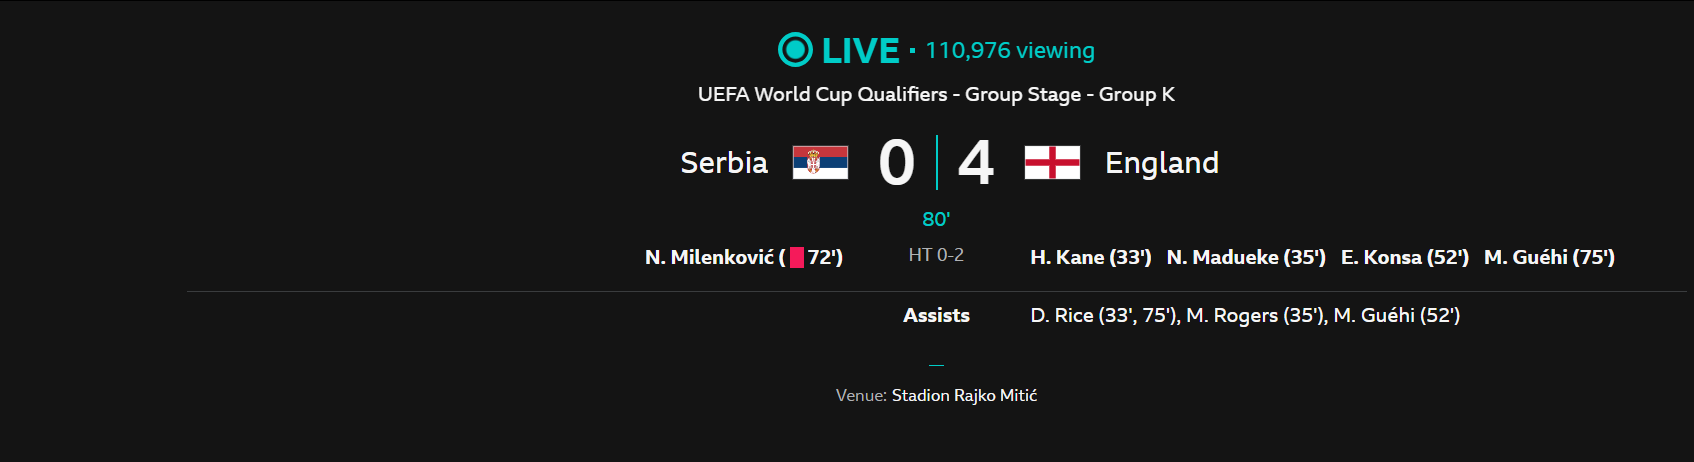Click the LIVE label text
Image resolution: width=1694 pixels, height=462 pixels.
861,50
